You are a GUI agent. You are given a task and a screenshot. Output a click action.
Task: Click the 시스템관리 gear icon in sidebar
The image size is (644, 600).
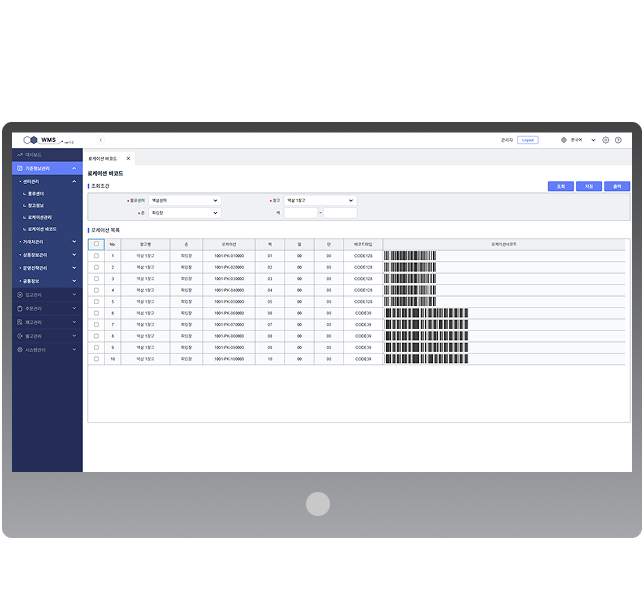click(x=20, y=350)
